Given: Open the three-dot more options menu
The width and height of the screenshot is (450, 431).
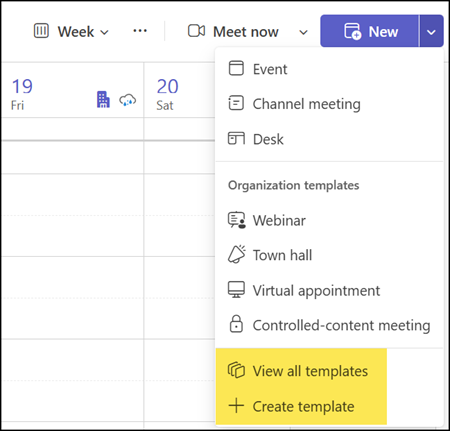Looking at the screenshot, I should click(140, 31).
